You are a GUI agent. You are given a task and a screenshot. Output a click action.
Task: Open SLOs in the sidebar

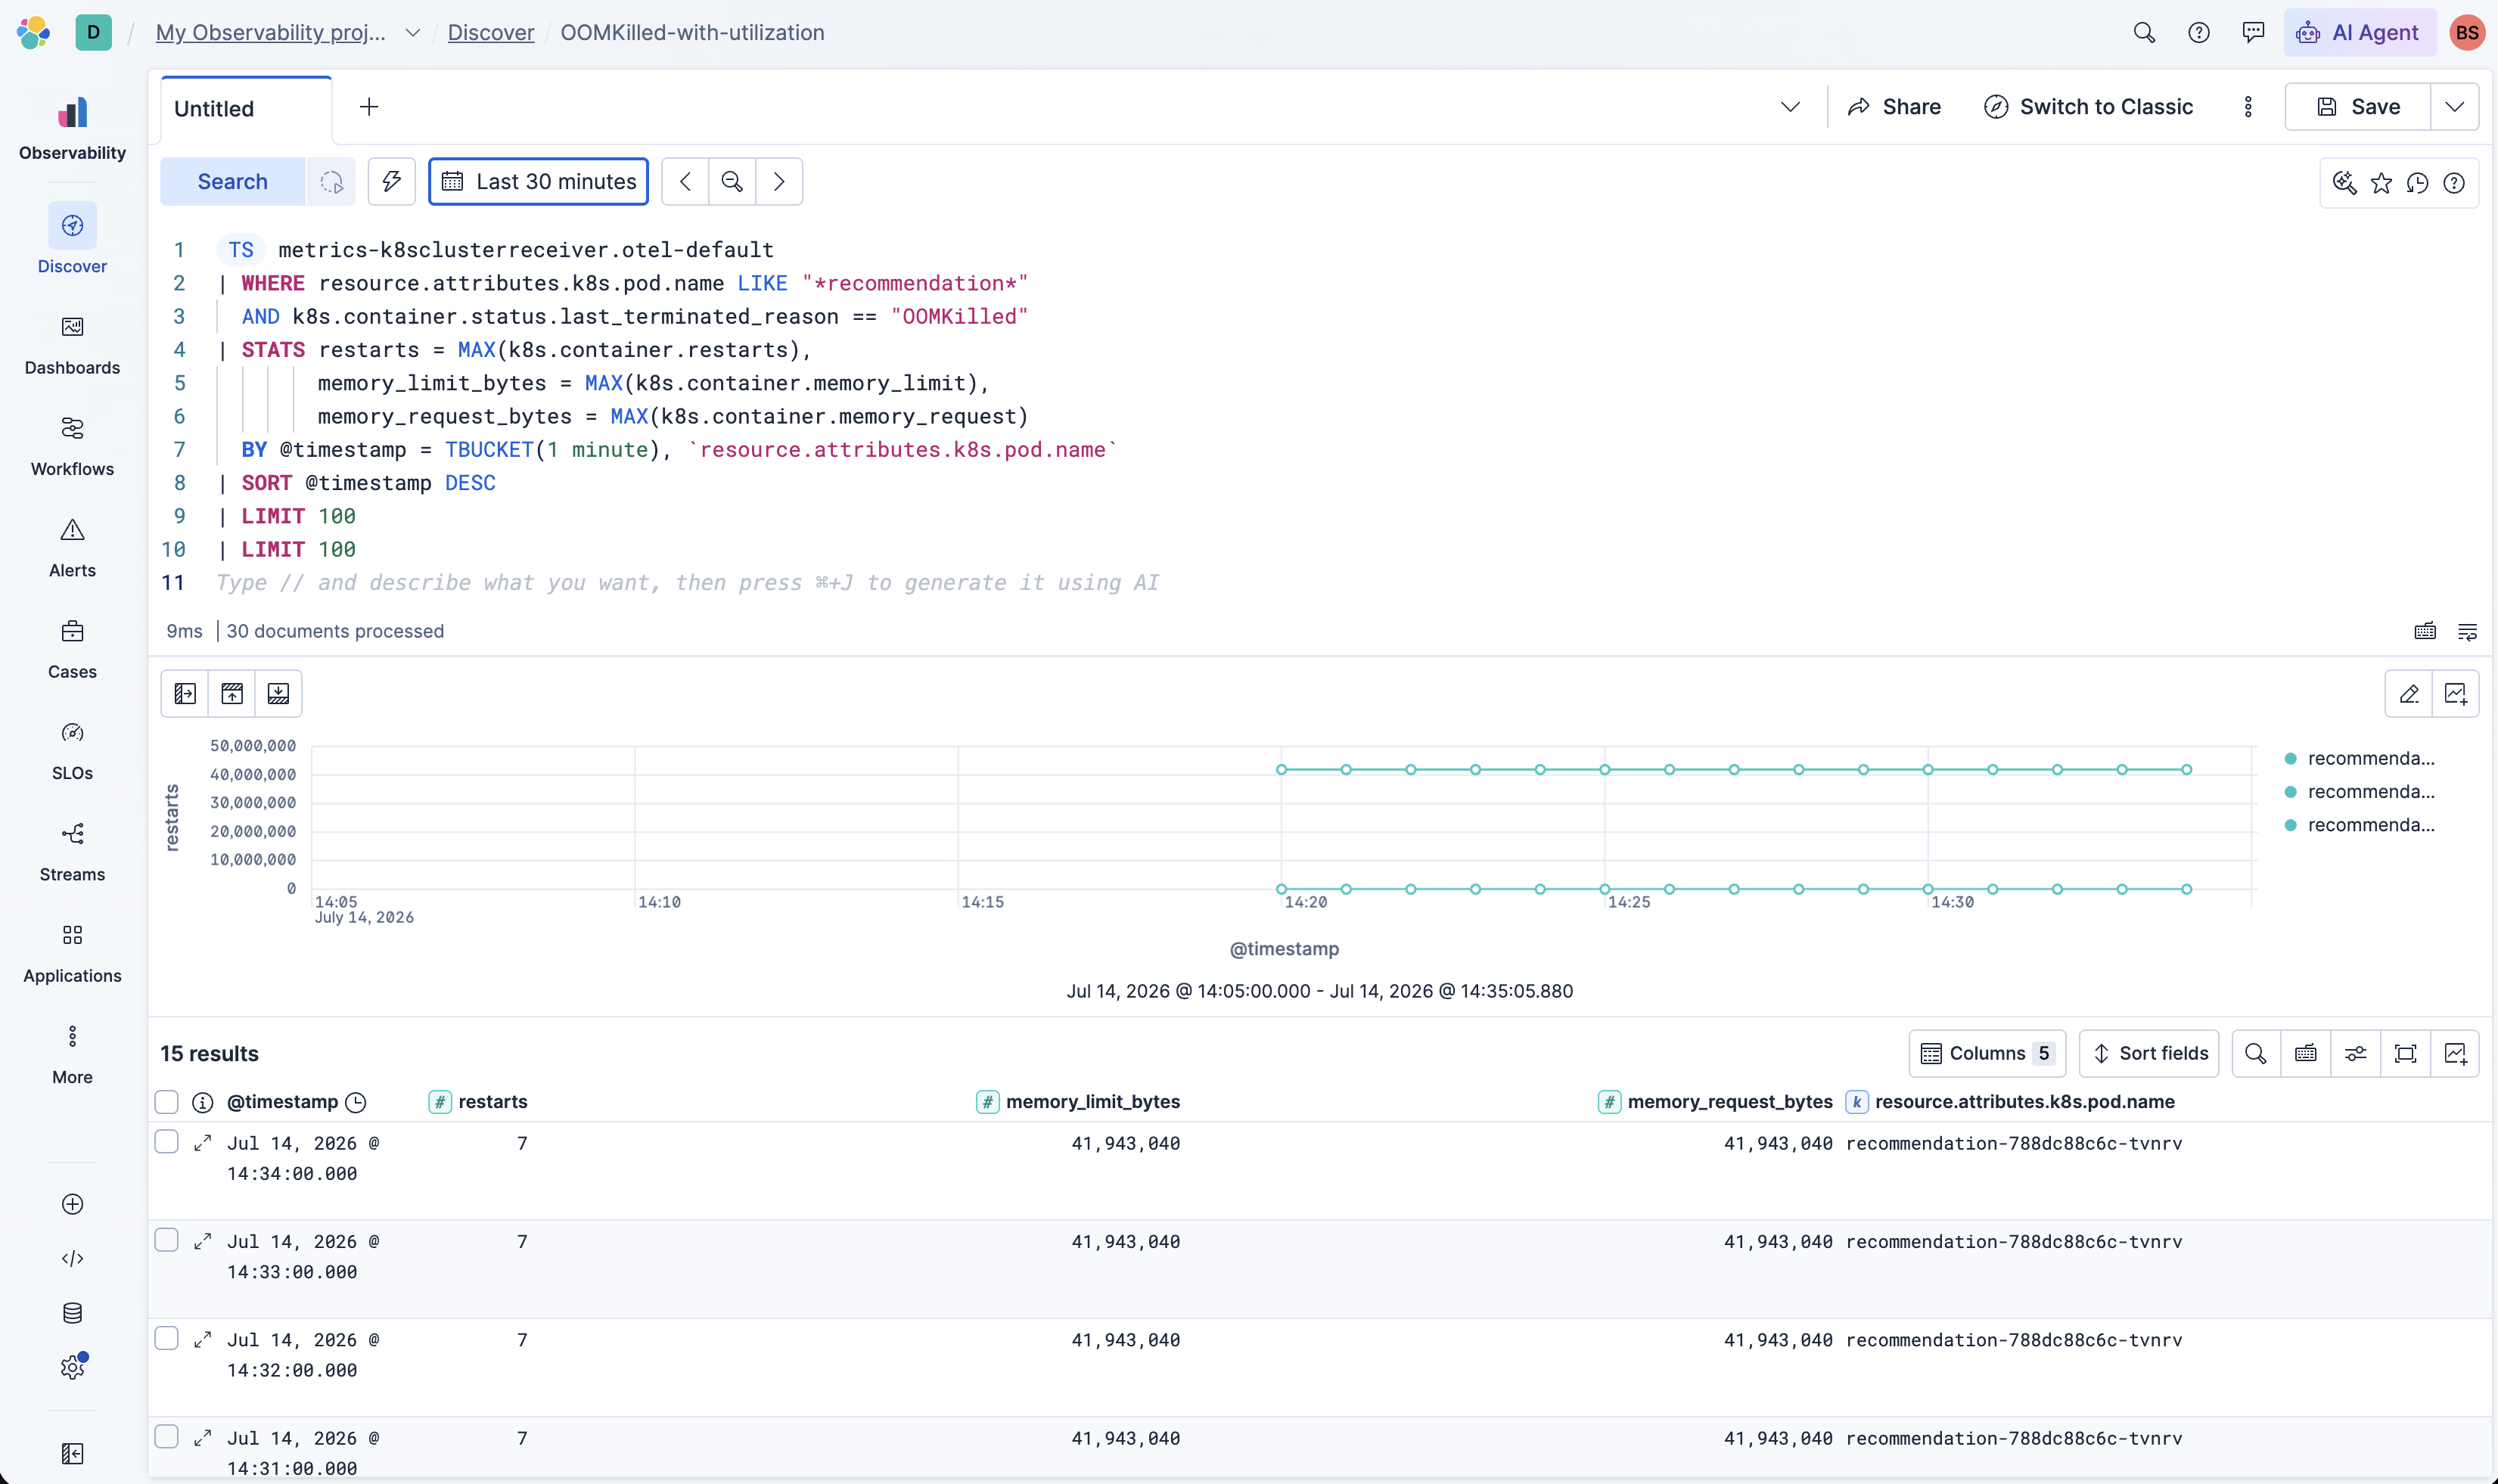(x=72, y=750)
